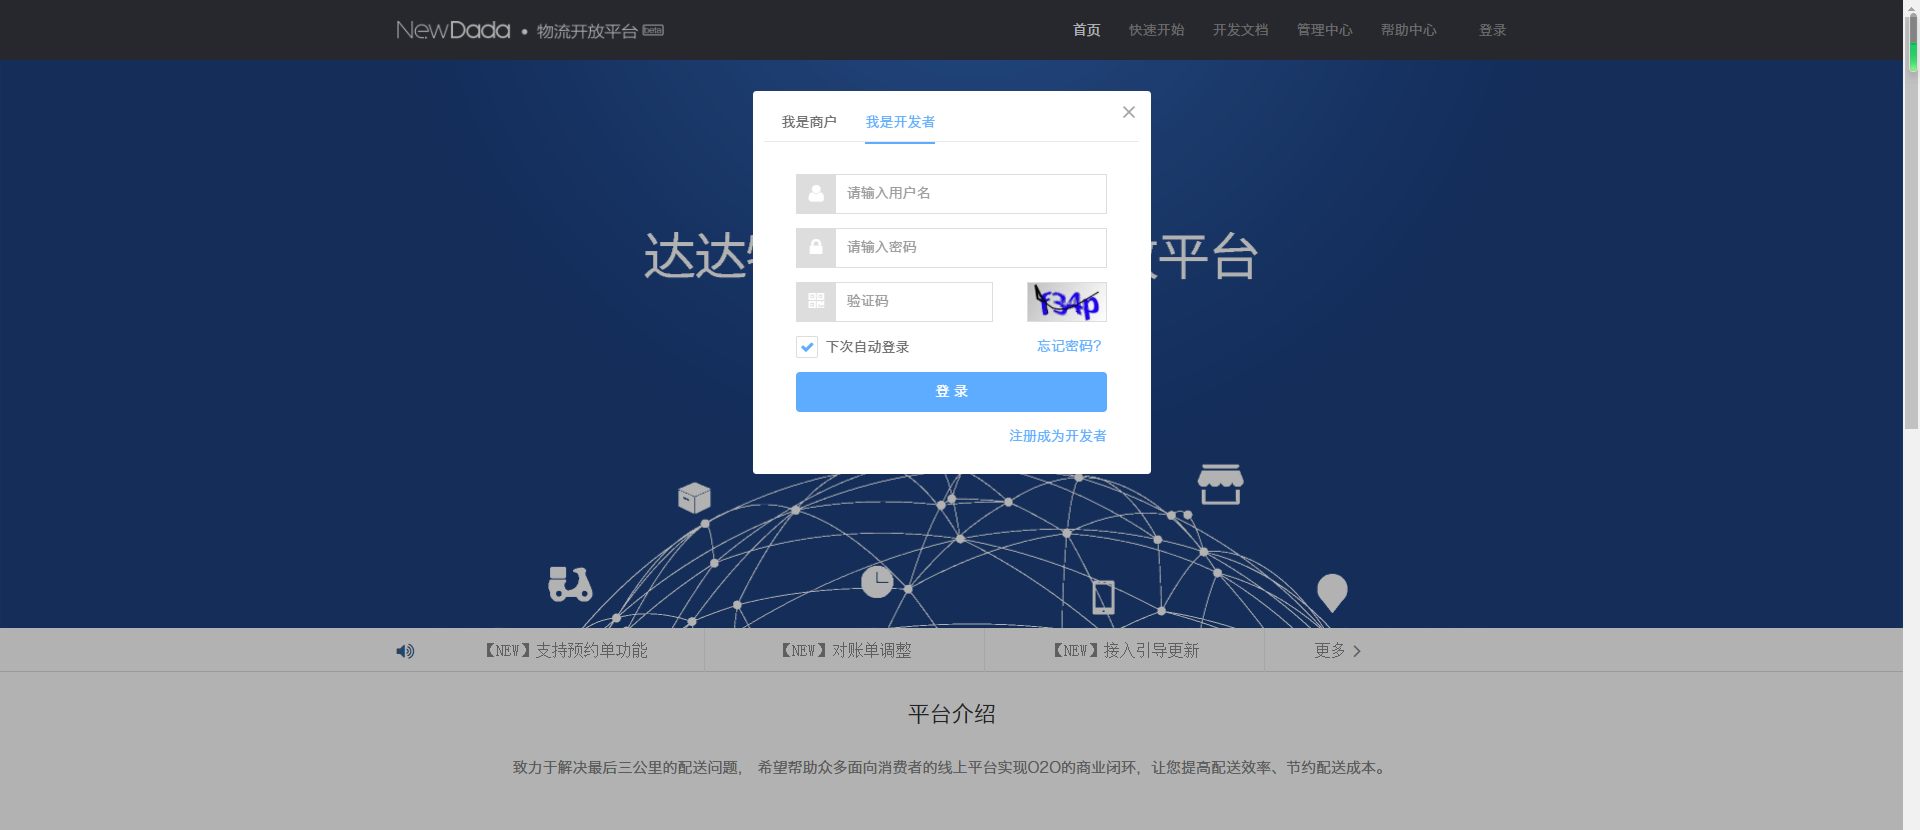Click the speaker announcement icon
Viewport: 1920px width, 830px height.
(x=405, y=651)
